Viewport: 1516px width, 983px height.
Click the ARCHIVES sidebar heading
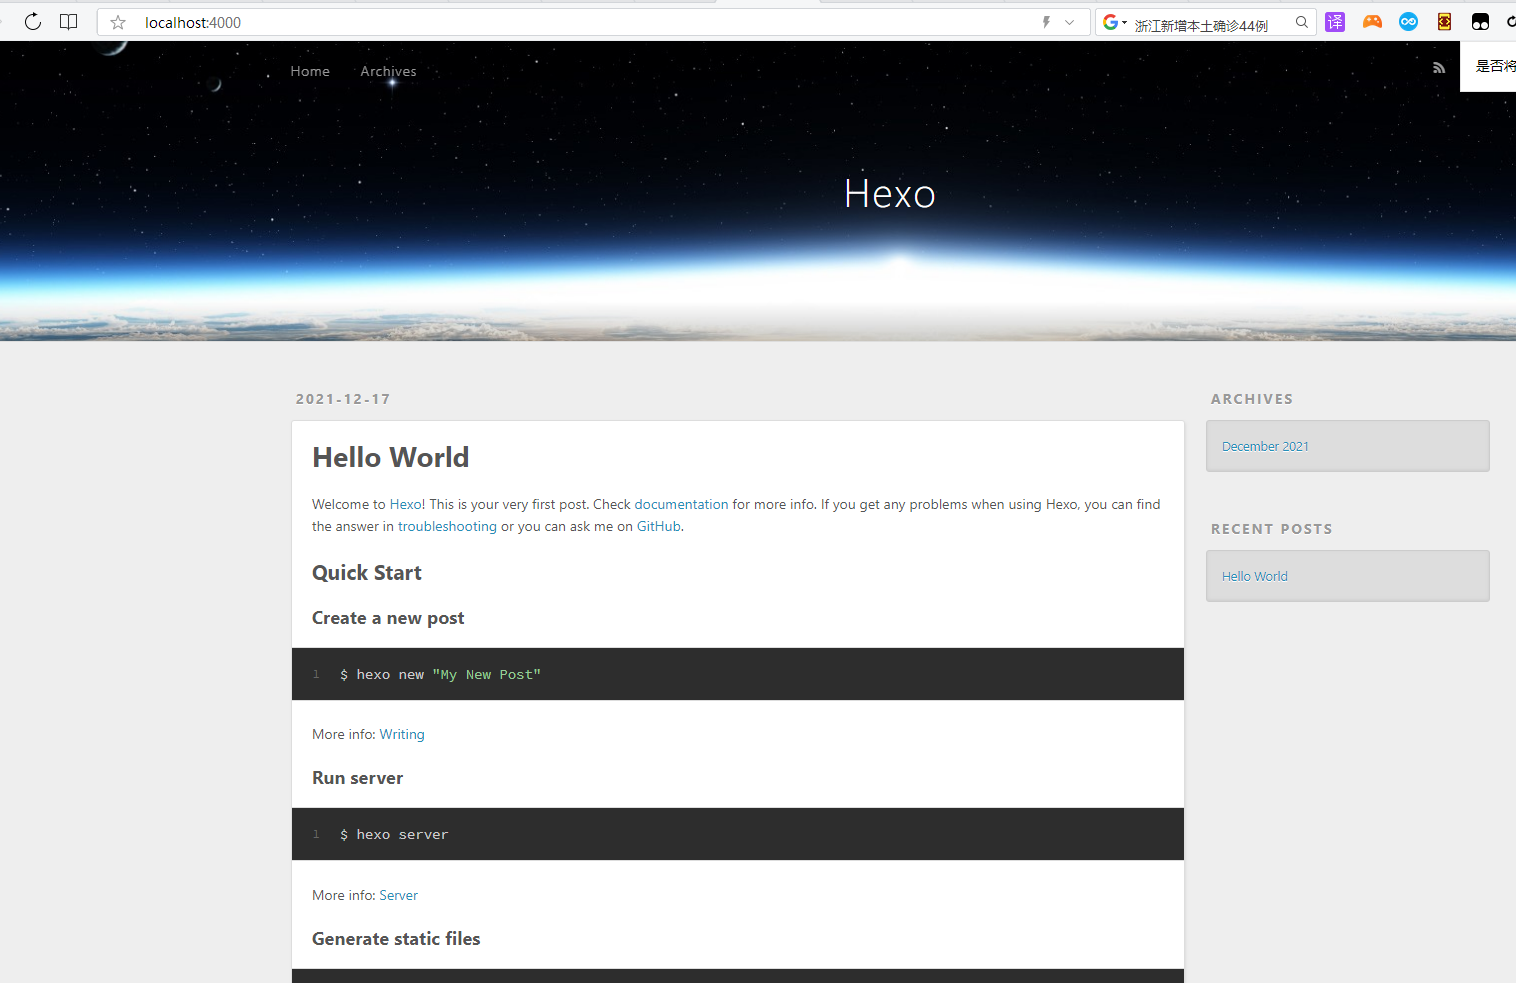1252,399
